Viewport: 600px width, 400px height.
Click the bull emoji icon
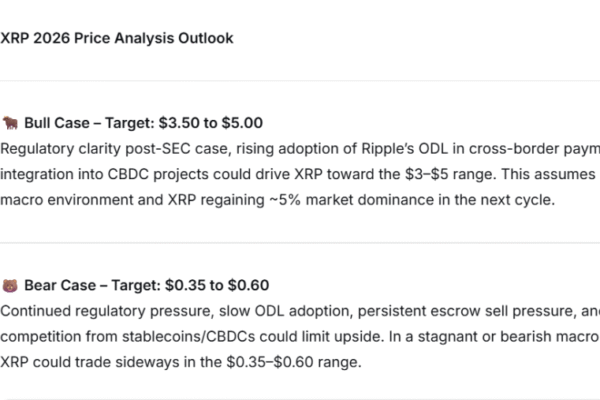tap(10, 124)
